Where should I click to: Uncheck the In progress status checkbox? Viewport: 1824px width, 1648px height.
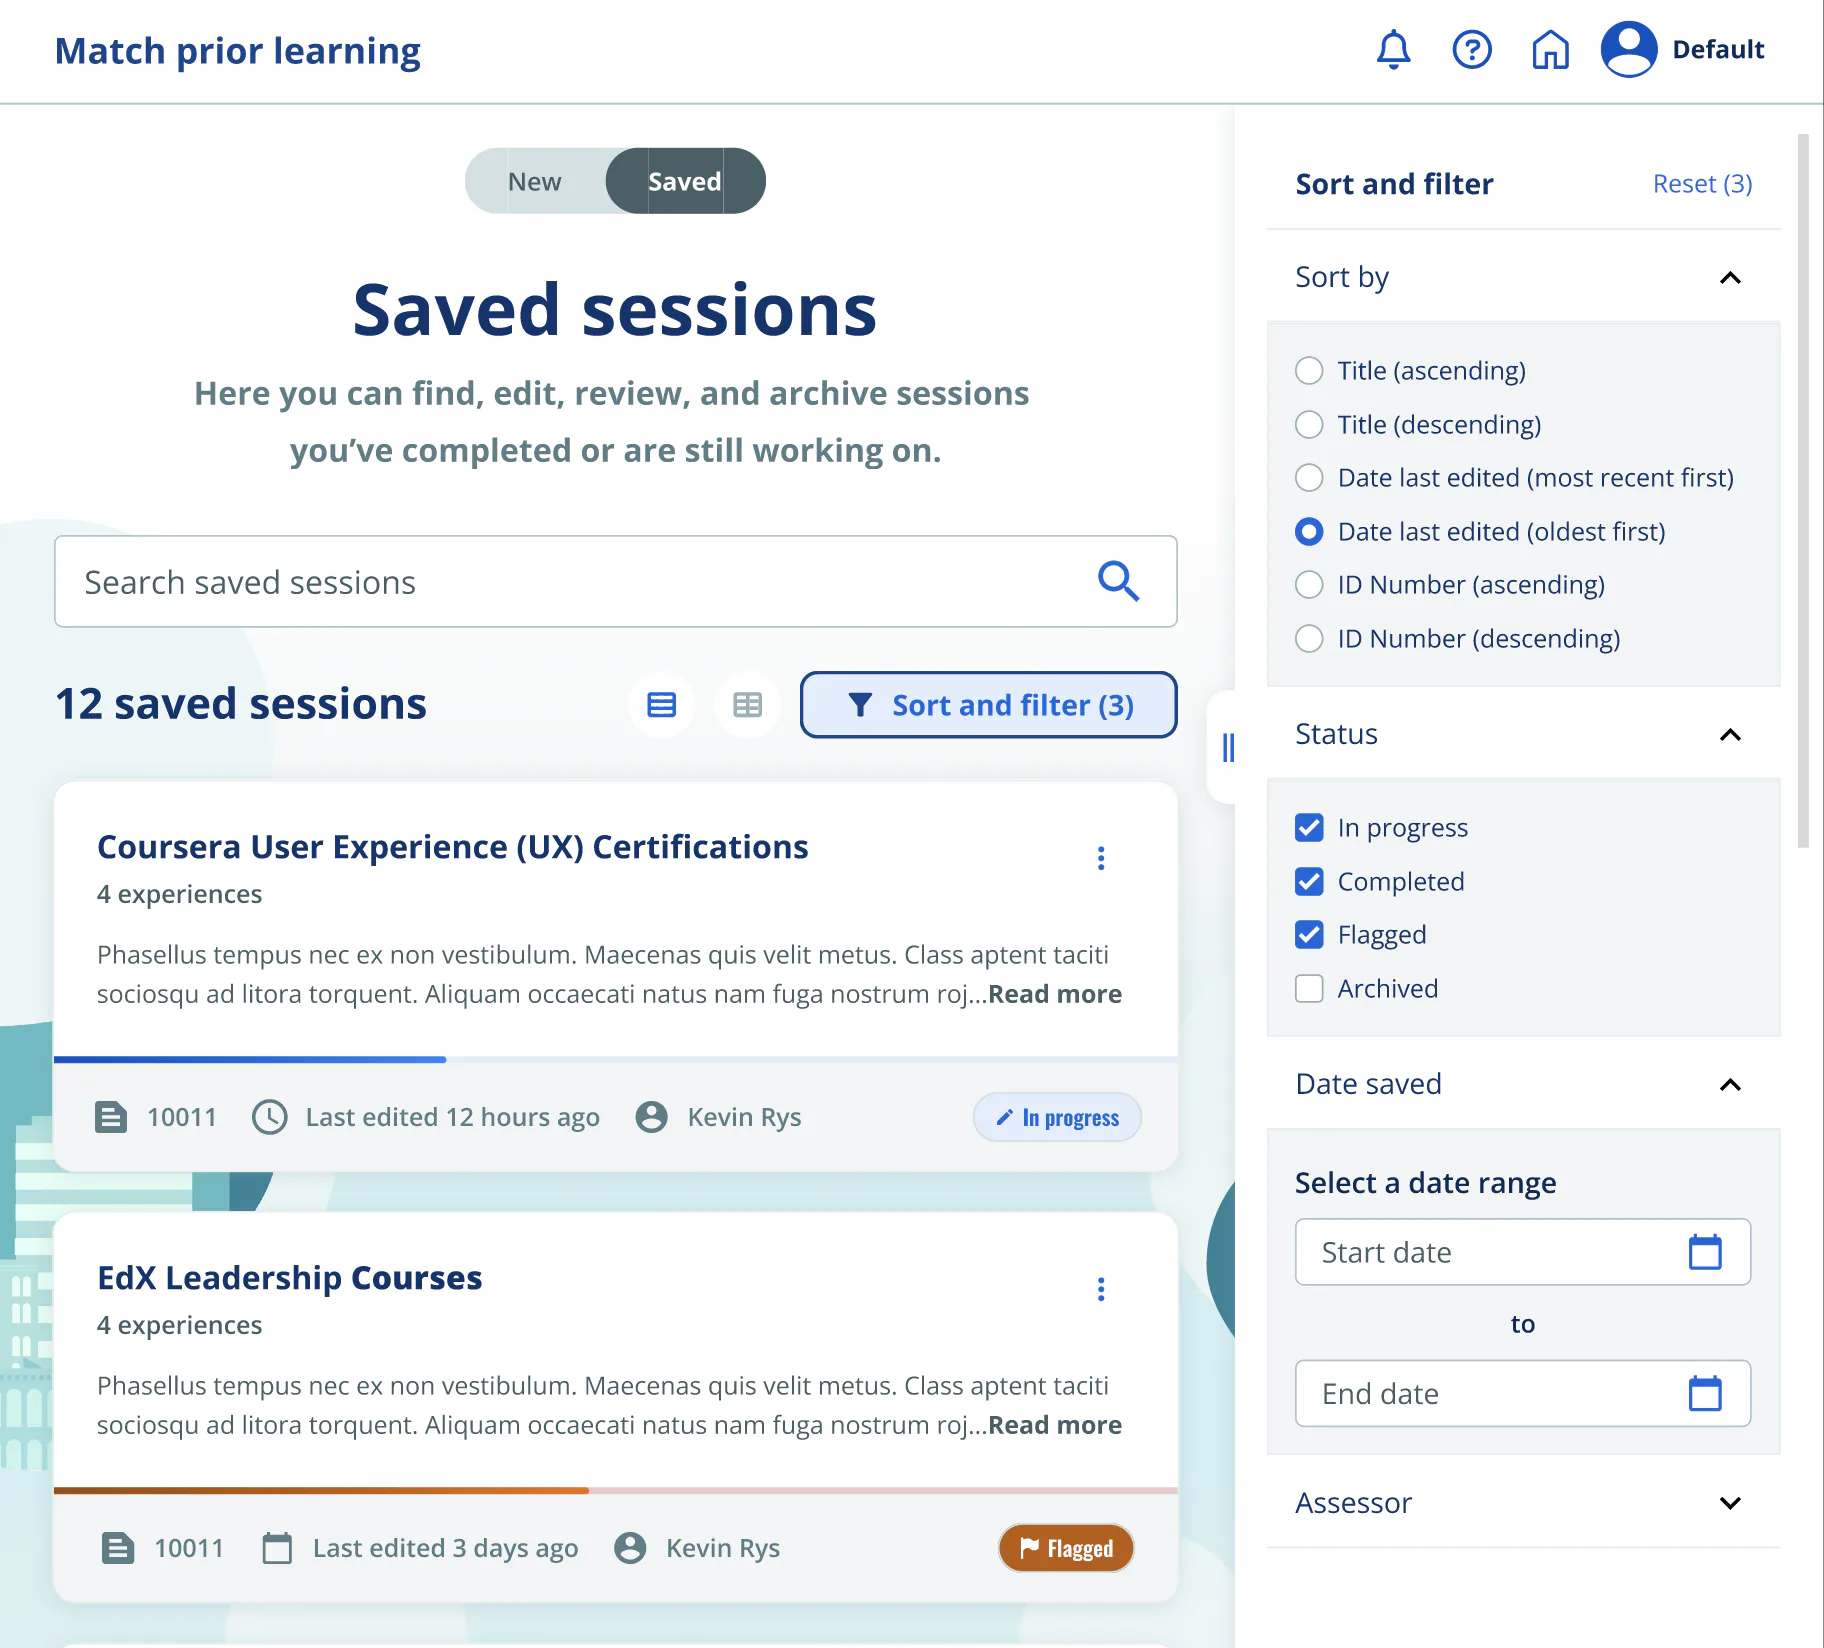tap(1309, 828)
